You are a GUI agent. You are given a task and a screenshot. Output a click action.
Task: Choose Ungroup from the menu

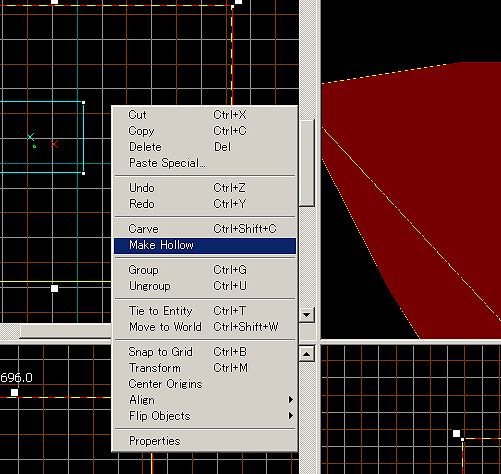tap(205, 286)
